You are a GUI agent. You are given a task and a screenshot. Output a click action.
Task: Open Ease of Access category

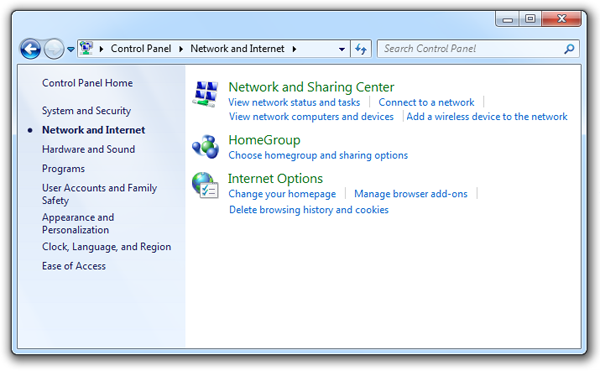coord(73,266)
